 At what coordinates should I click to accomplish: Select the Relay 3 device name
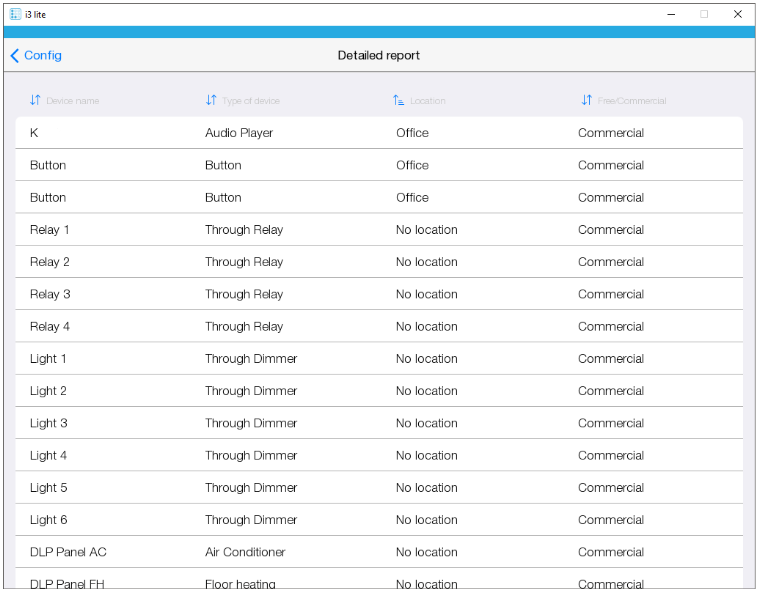(x=50, y=294)
